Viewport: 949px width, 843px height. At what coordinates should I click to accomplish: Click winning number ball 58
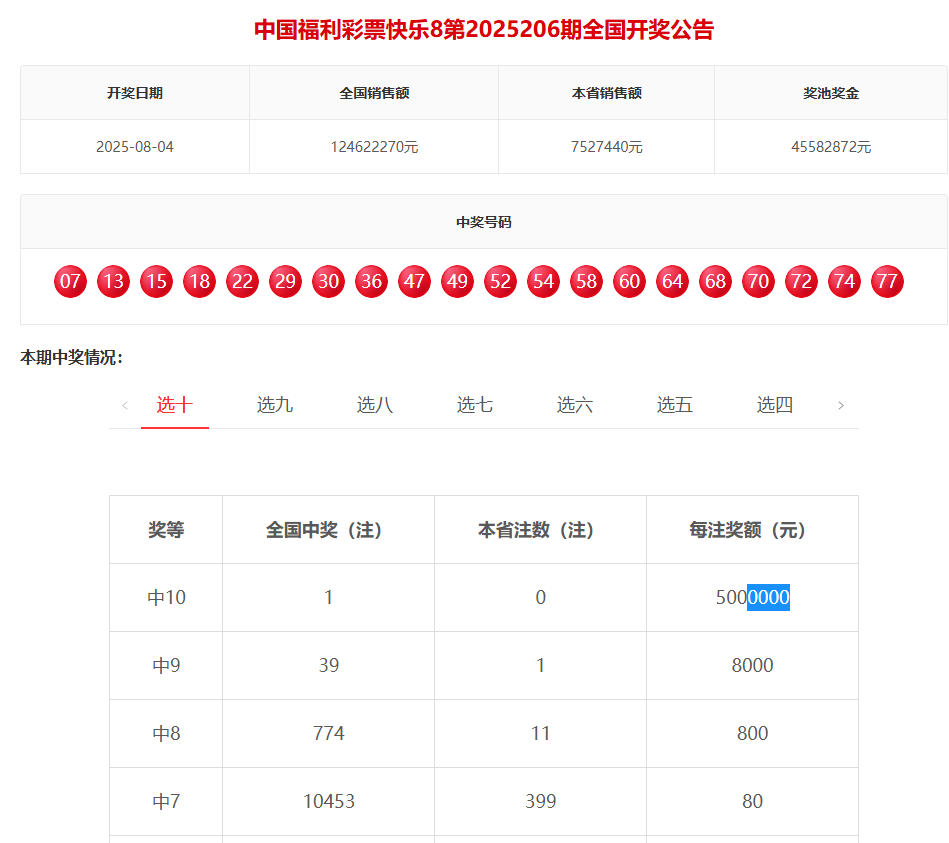tap(586, 281)
